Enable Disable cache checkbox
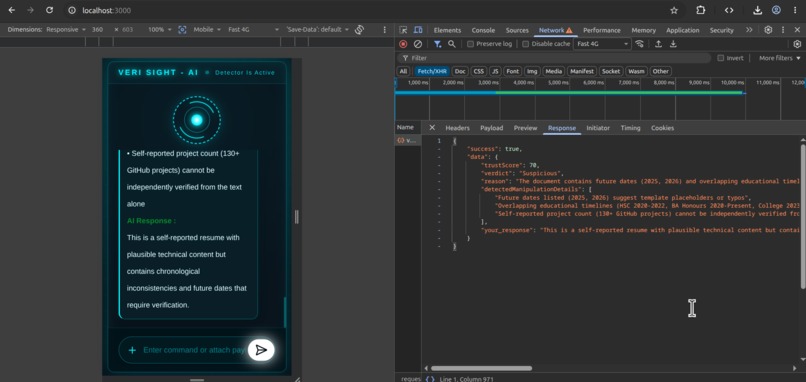Viewport: 806px width, 382px height. 525,44
